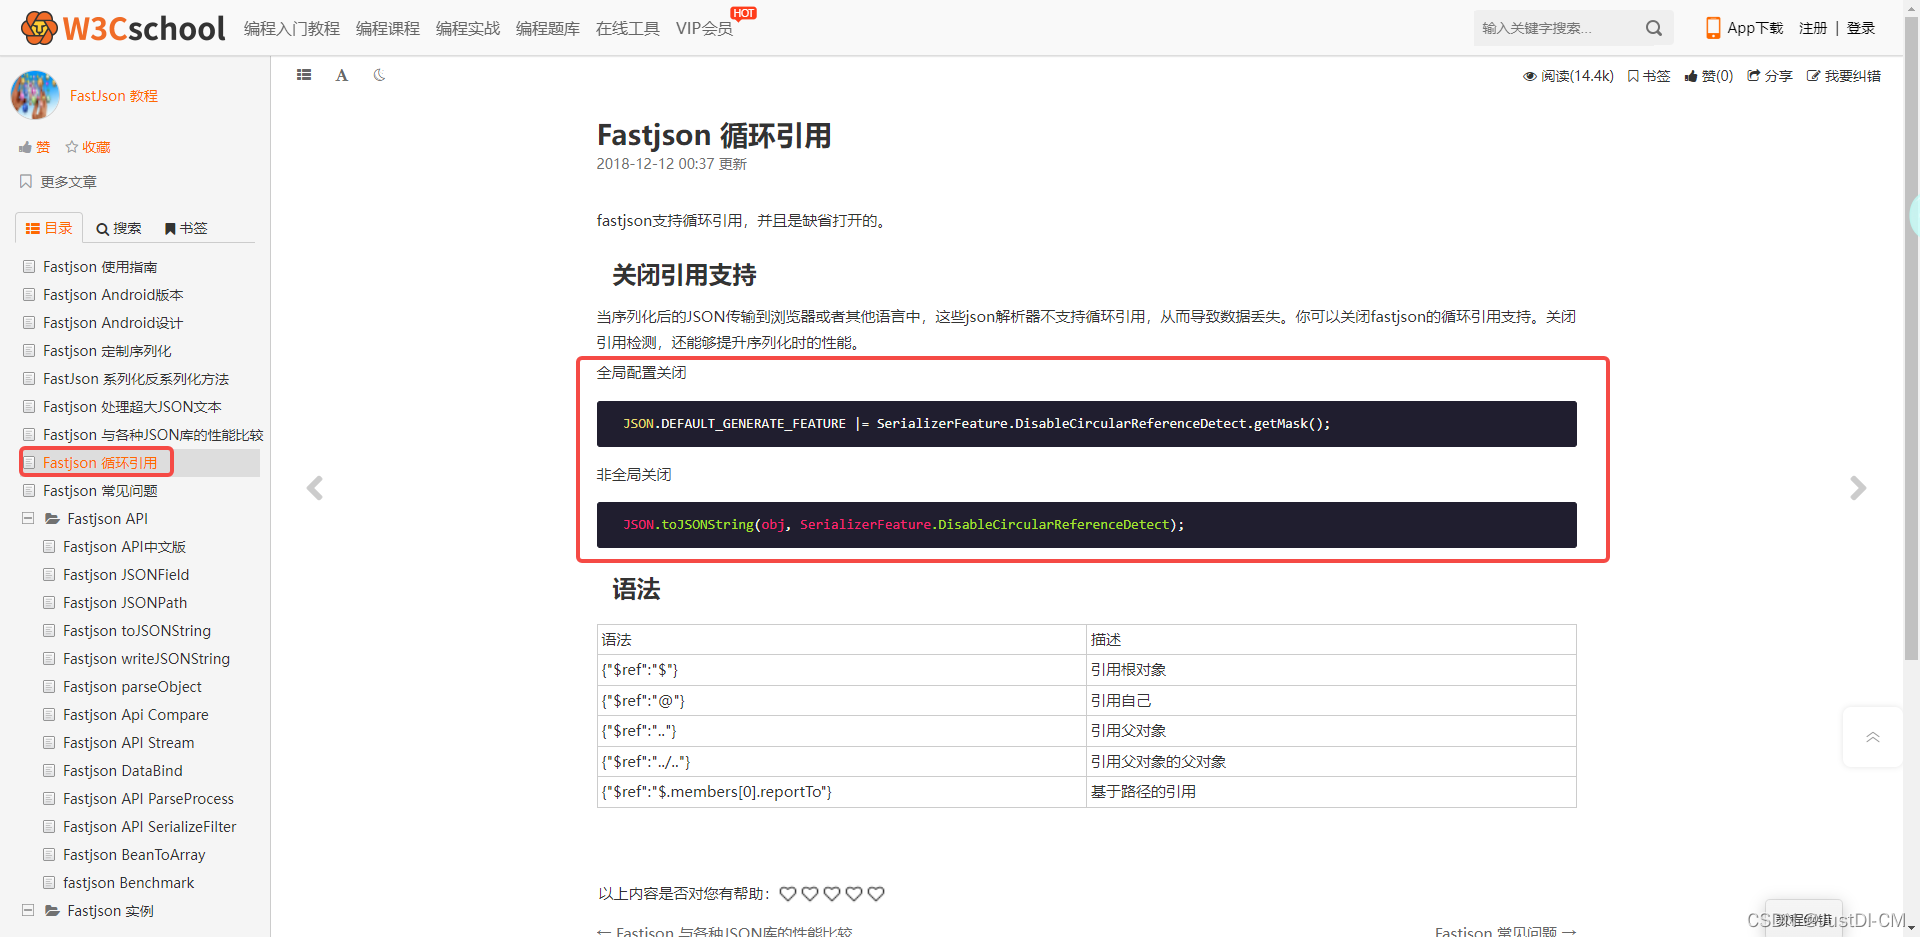This screenshot has width=1920, height=937.
Task: Like the article with 赞(0)
Action: pos(1709,76)
